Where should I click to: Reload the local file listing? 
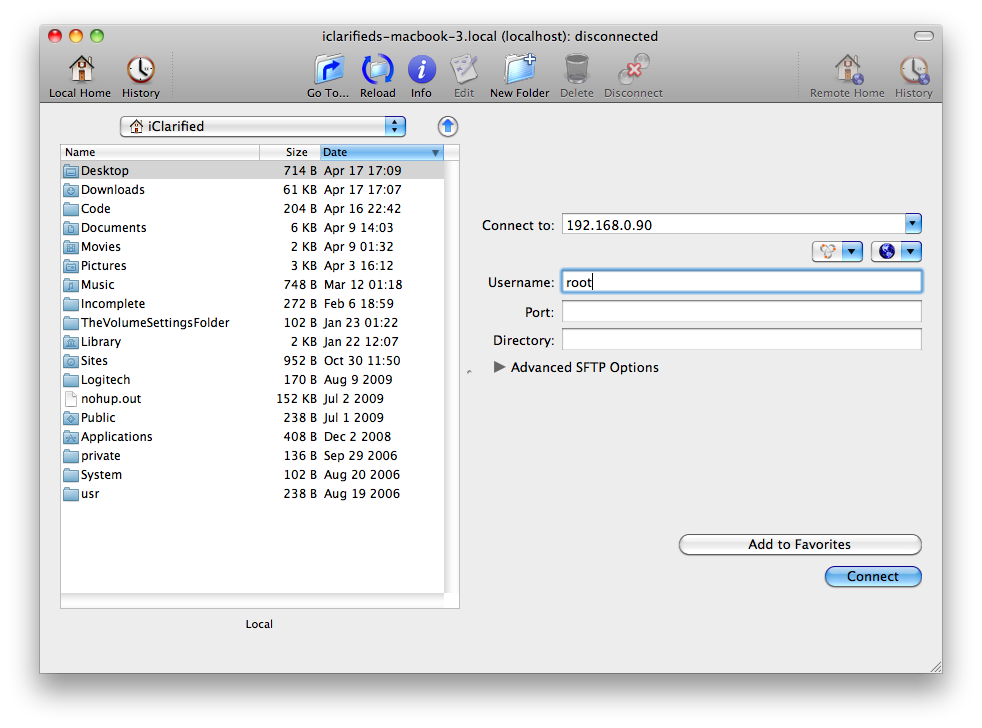pos(377,71)
